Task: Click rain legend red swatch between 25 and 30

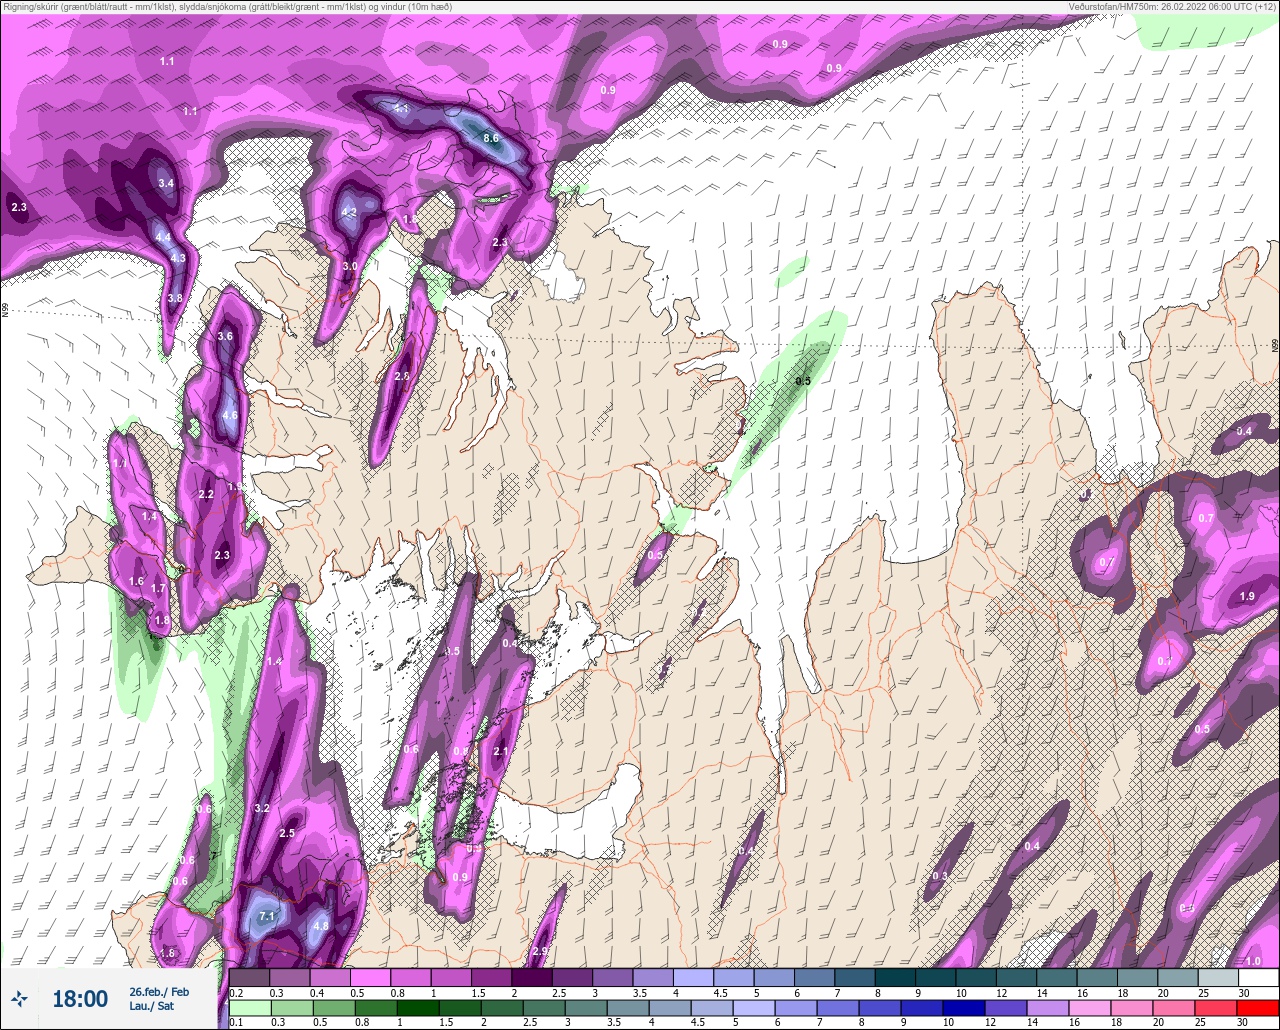Action: click(1218, 1008)
